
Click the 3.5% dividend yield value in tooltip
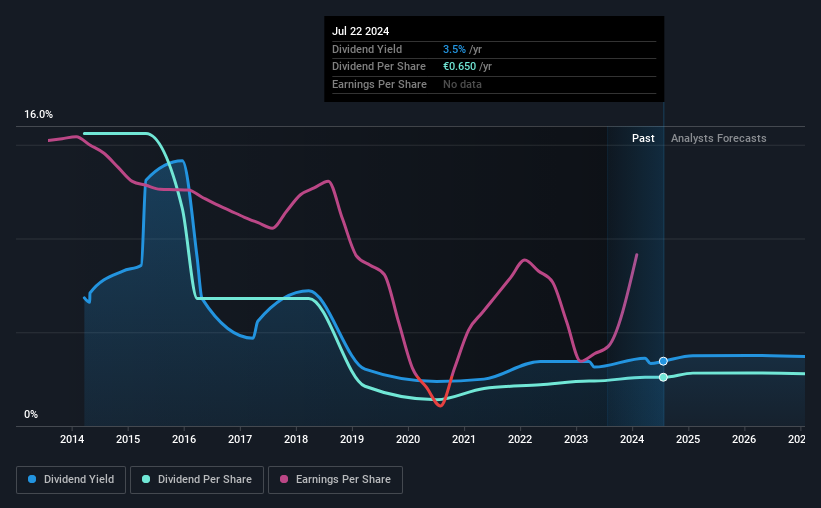point(454,49)
